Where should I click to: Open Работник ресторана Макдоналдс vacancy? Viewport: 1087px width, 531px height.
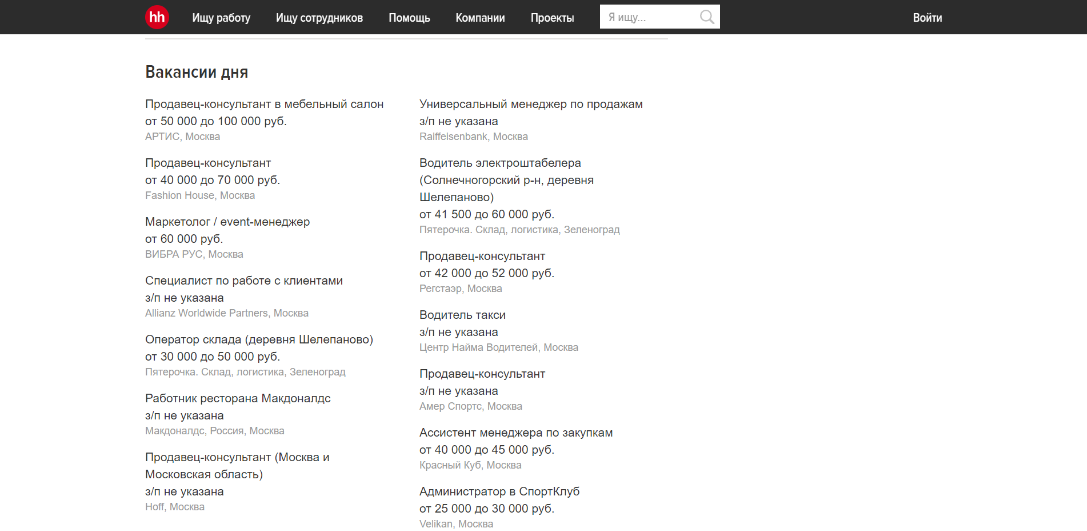[x=238, y=399]
